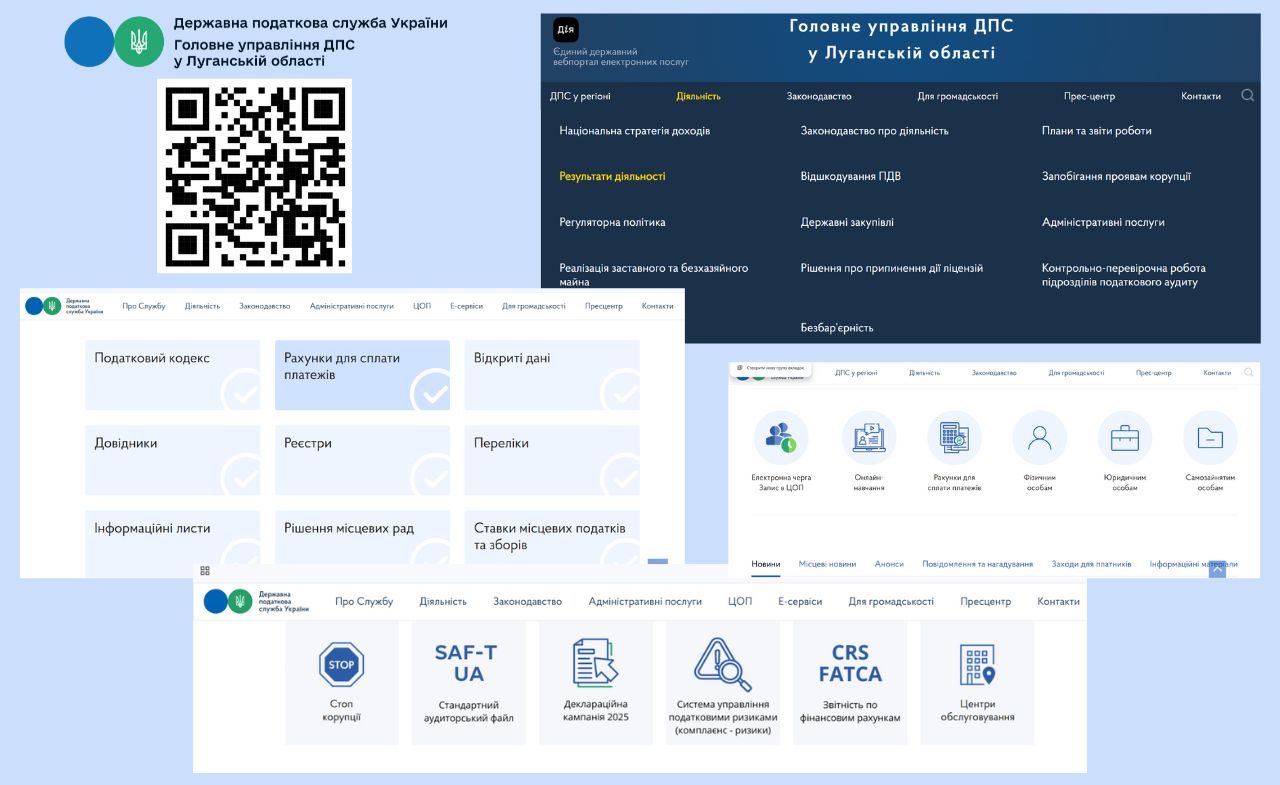This screenshot has width=1280, height=785.
Task: Open the Відкриті дані tile
Action: pos(552,375)
